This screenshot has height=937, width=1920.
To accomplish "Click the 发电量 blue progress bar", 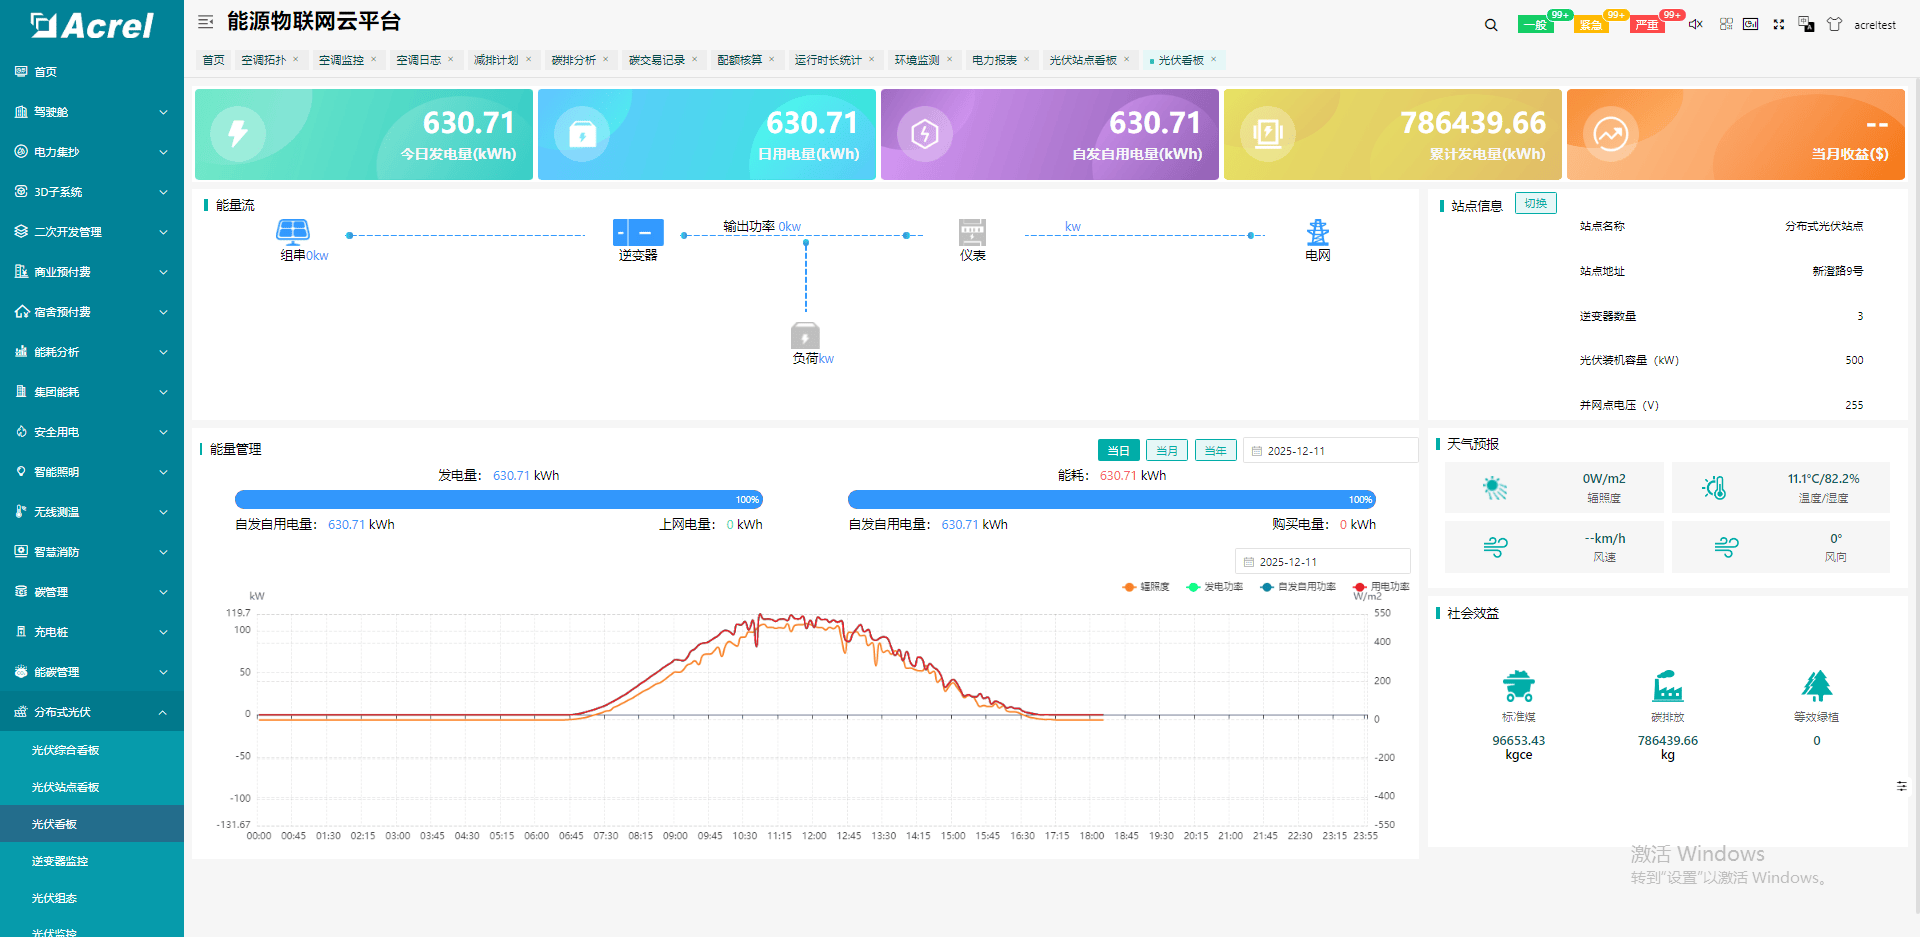I will (498, 499).
